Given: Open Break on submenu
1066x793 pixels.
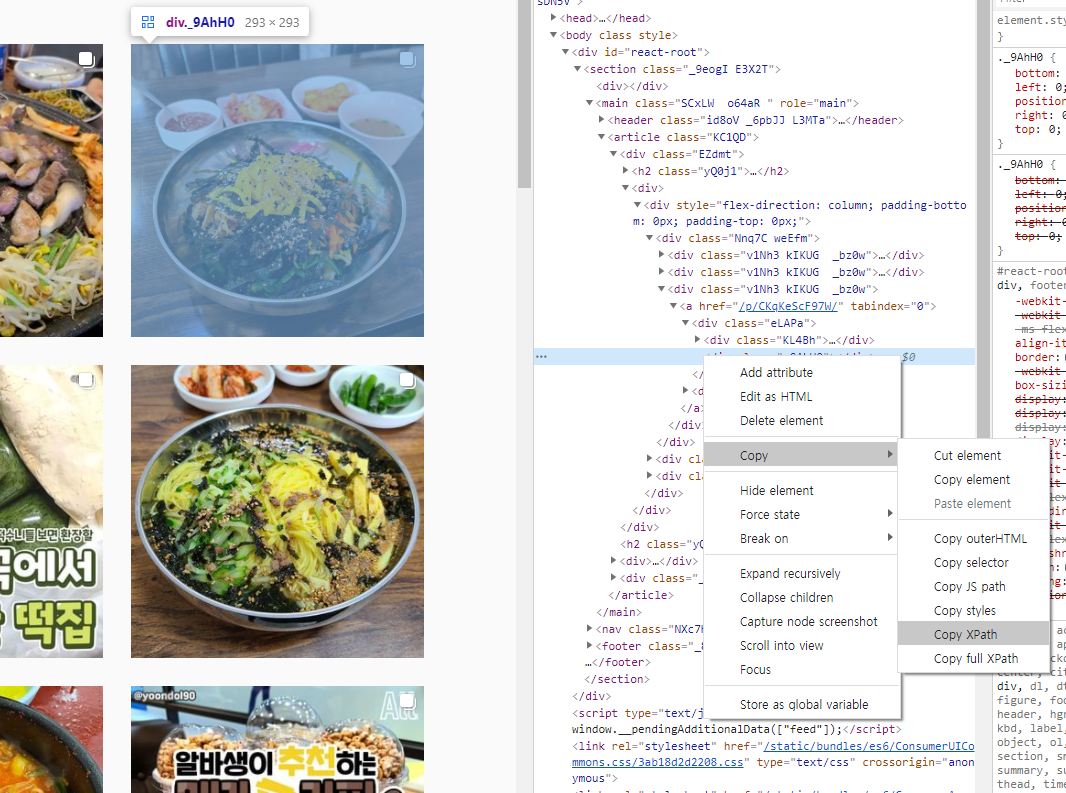Looking at the screenshot, I should click(x=802, y=538).
